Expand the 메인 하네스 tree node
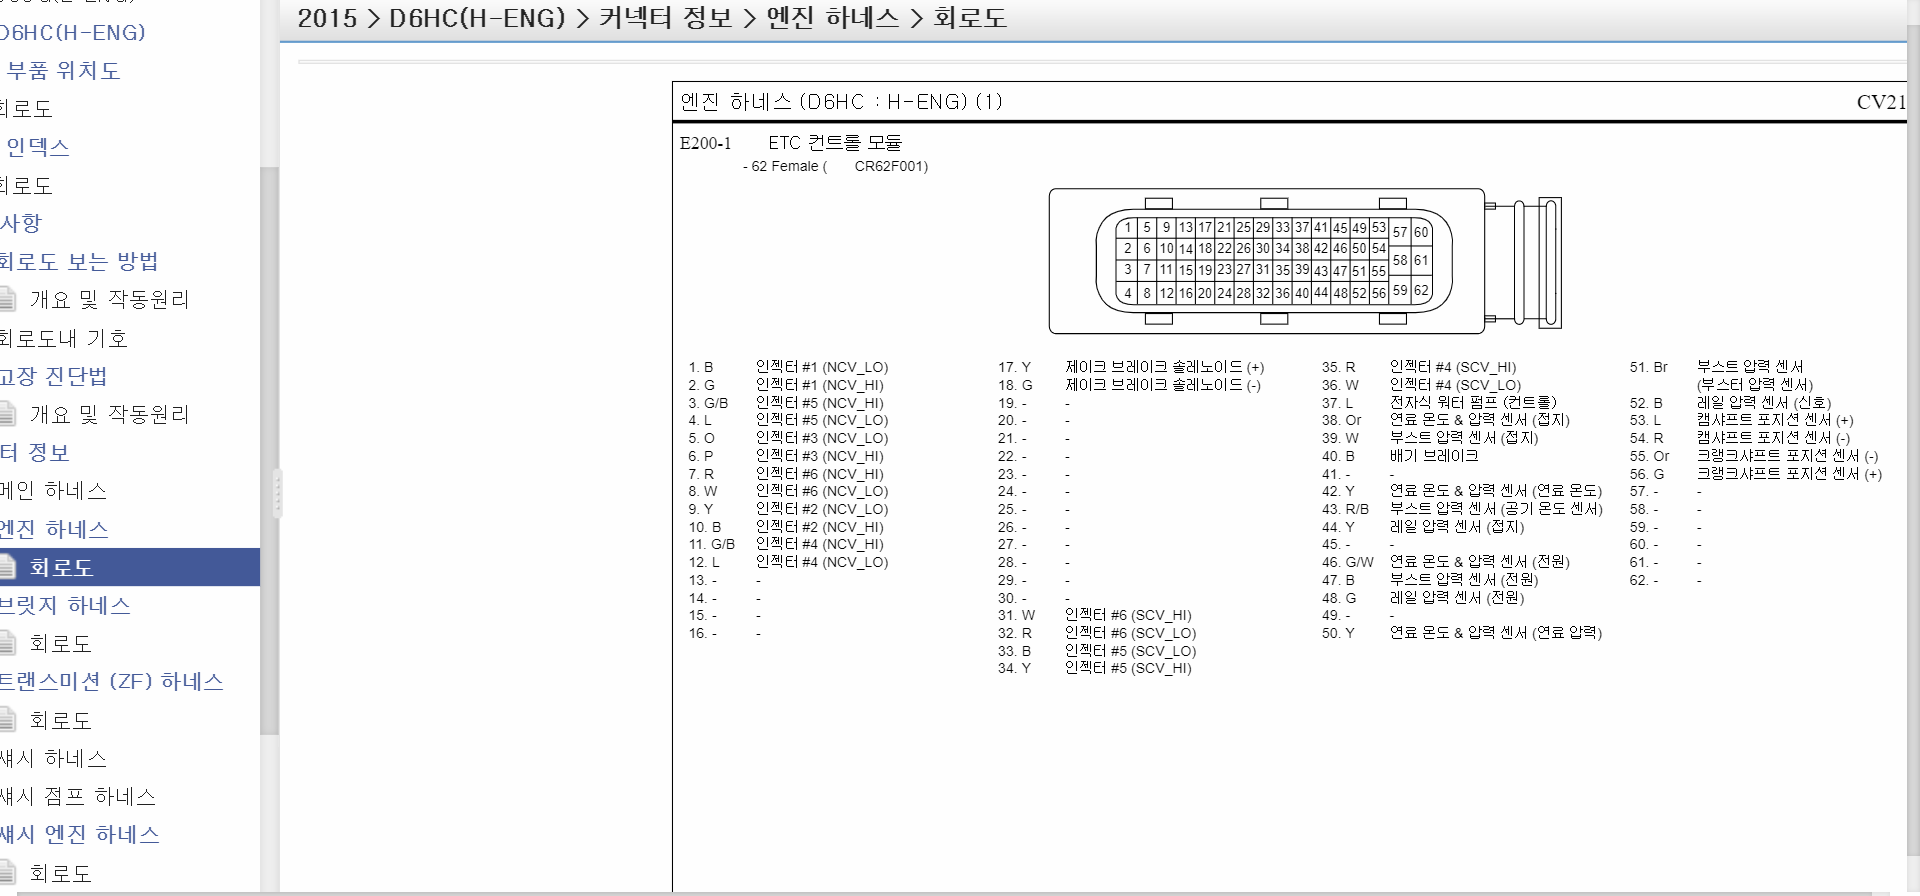 coord(53,491)
